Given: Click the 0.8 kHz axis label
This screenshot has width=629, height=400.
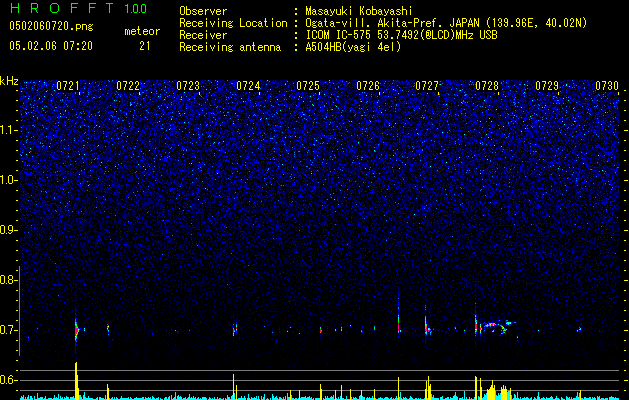Looking at the screenshot, I should tap(8, 280).
